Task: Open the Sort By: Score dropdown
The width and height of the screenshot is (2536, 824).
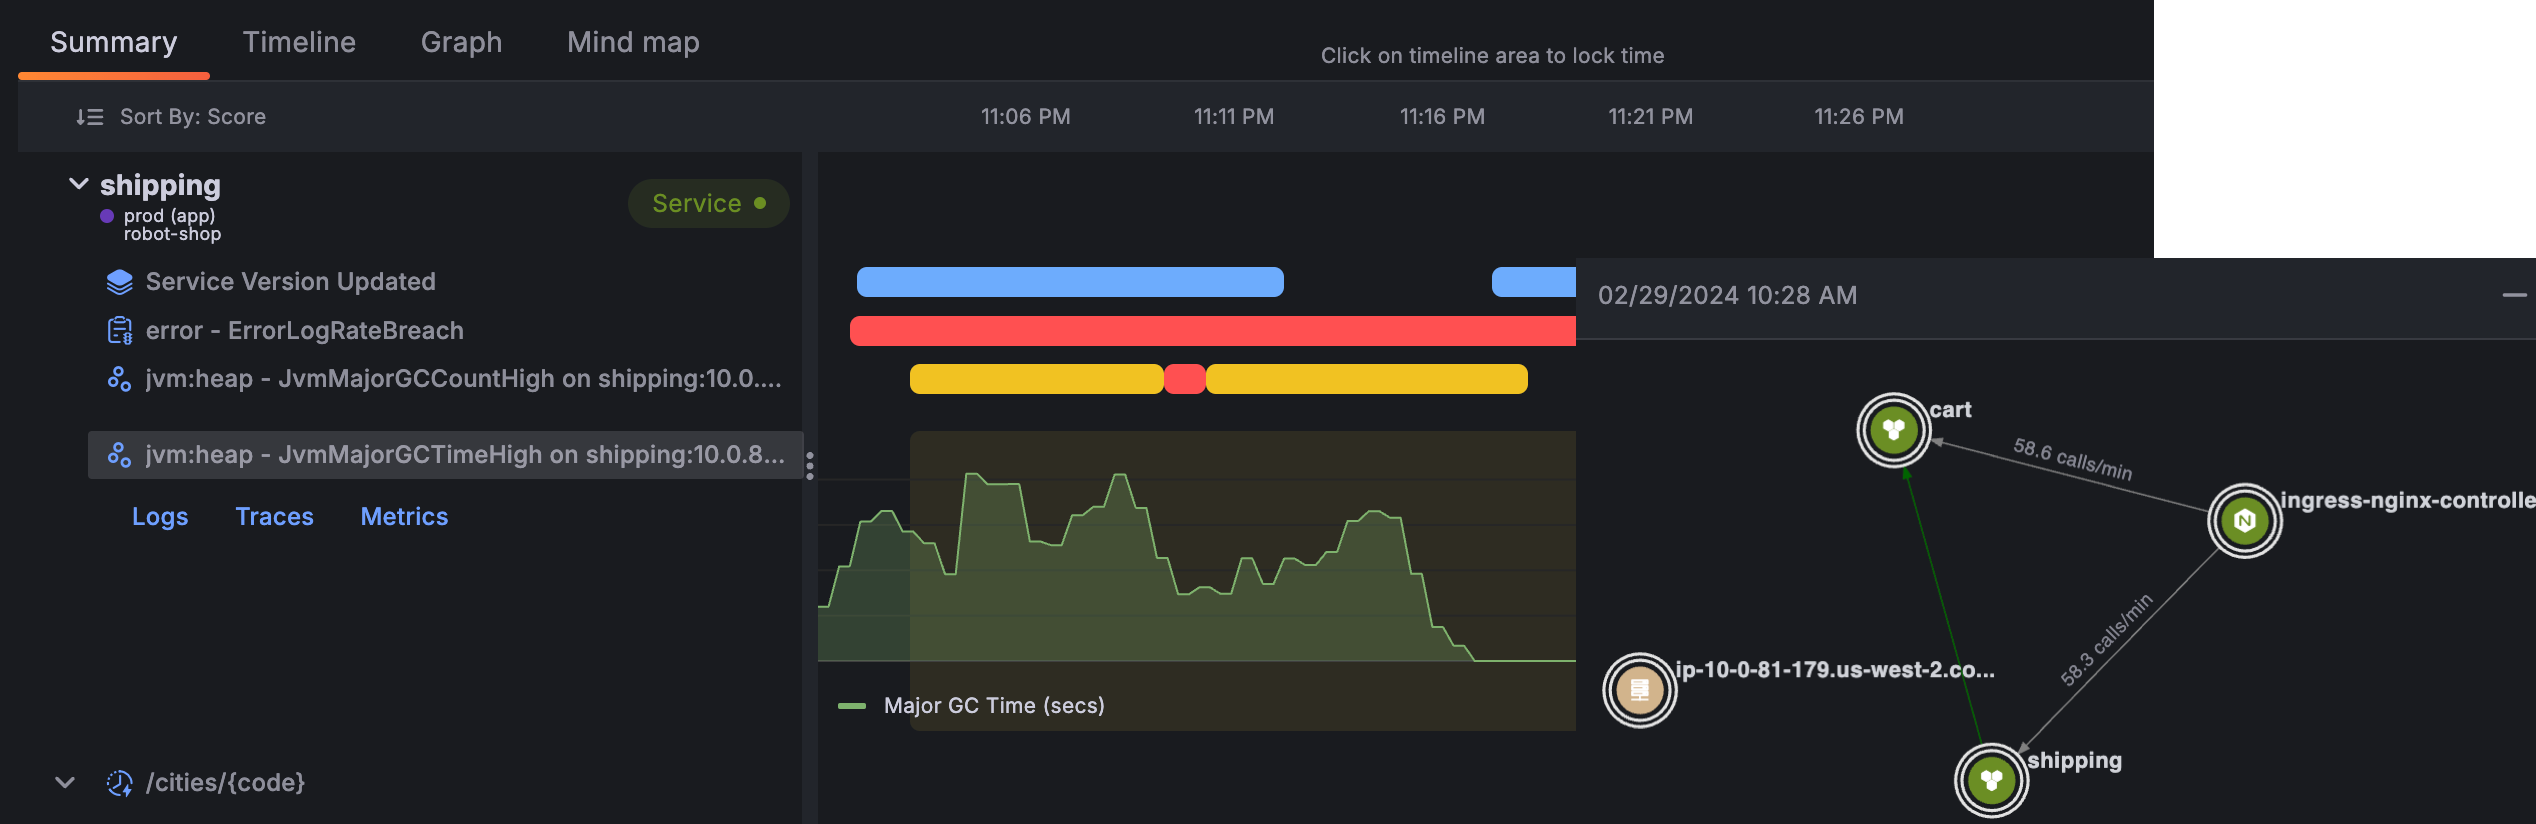Action: 192,117
